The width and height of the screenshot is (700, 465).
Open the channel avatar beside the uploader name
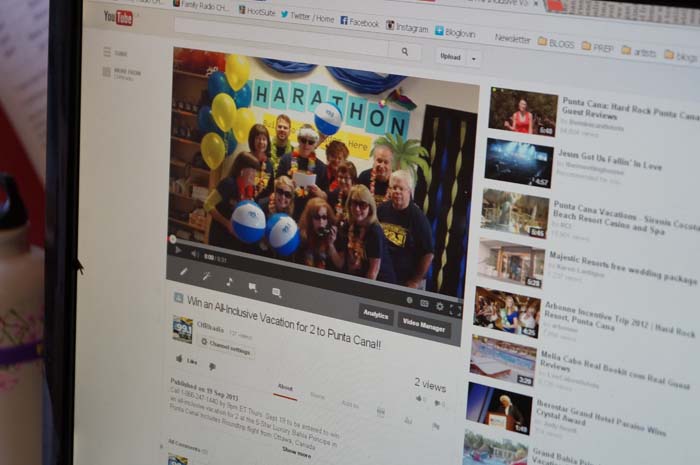[x=183, y=329]
